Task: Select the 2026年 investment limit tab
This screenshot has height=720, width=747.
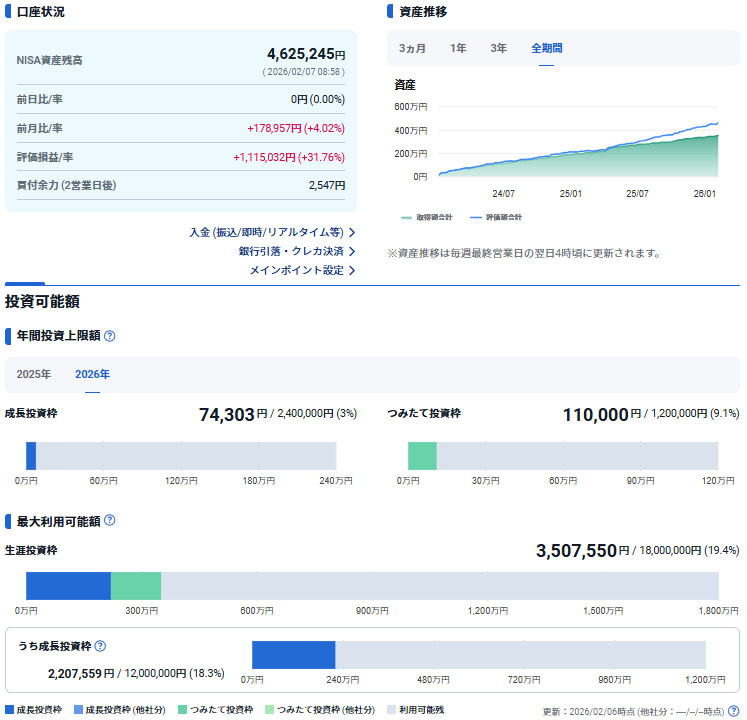Action: click(x=92, y=375)
